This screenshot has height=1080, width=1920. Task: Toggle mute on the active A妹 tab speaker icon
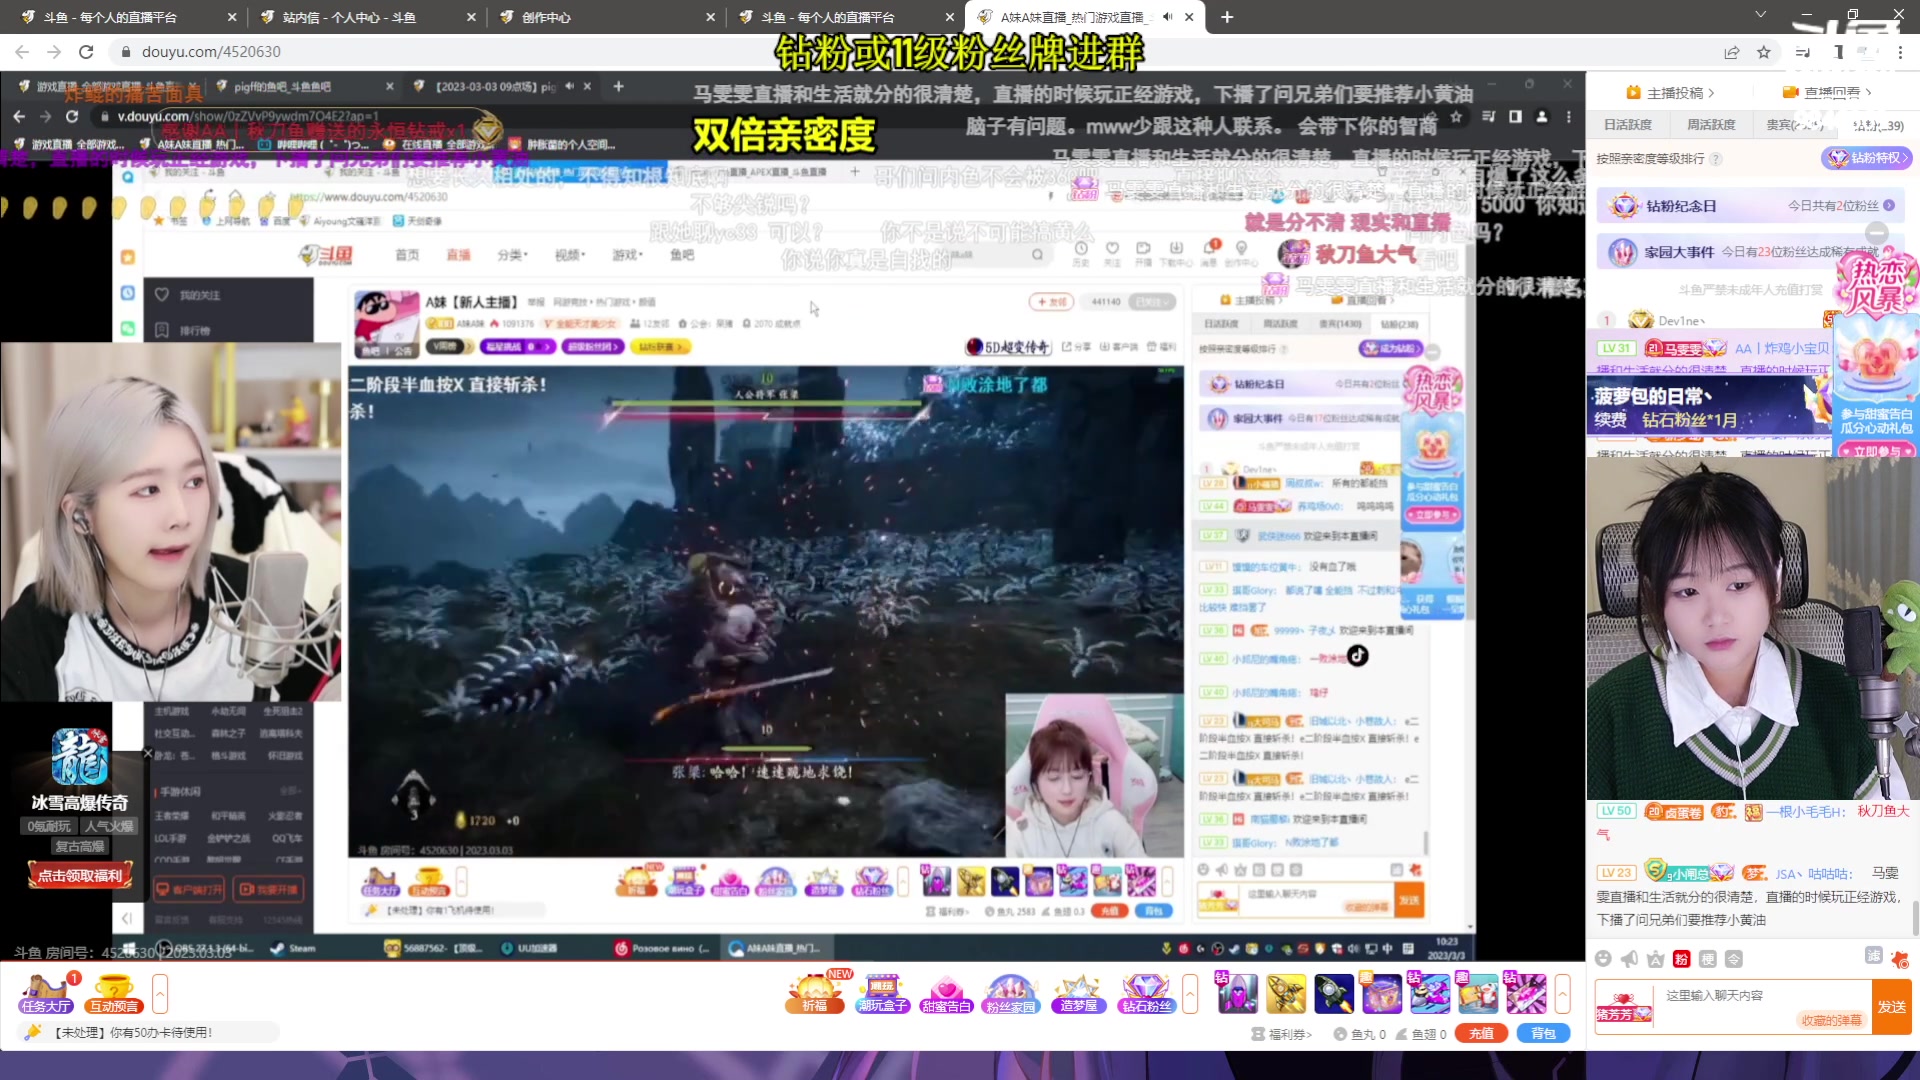tap(1167, 17)
